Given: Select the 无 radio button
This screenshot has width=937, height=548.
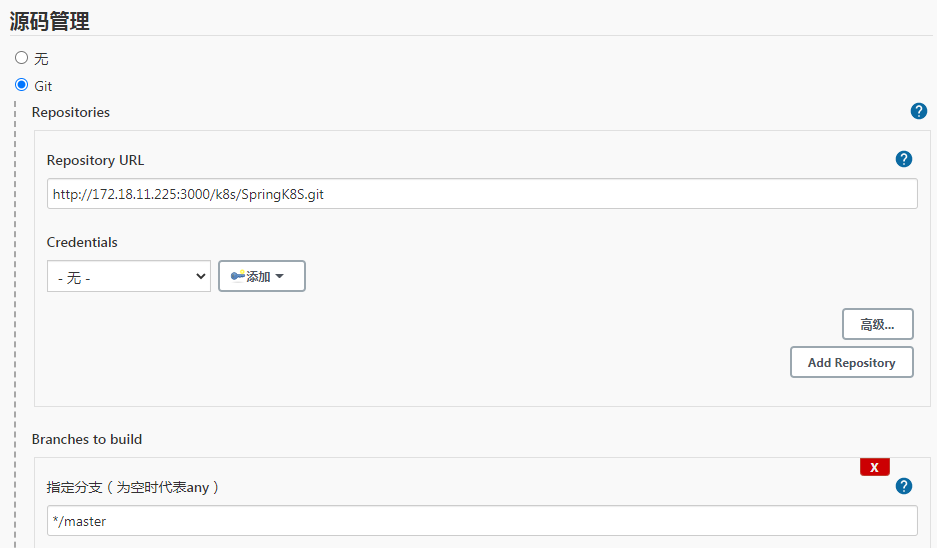Looking at the screenshot, I should click(x=22, y=58).
